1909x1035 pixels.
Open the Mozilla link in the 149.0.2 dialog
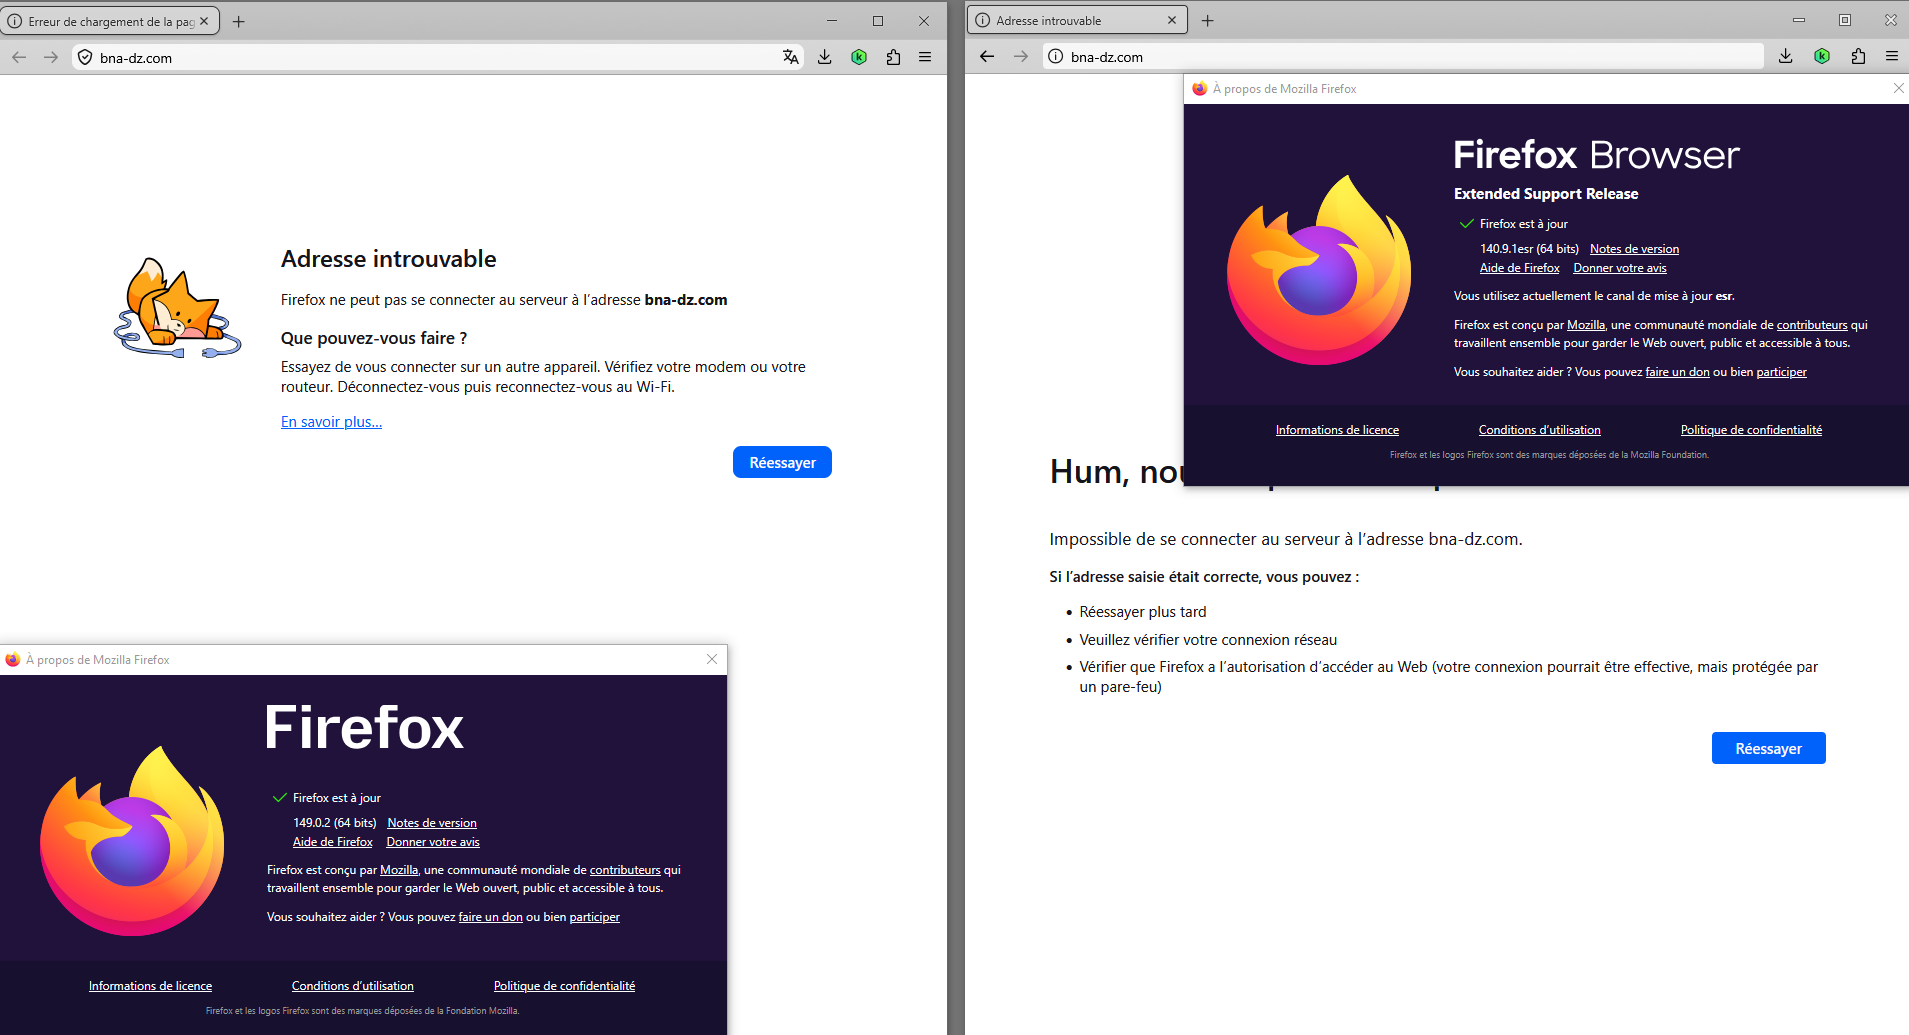pos(399,870)
